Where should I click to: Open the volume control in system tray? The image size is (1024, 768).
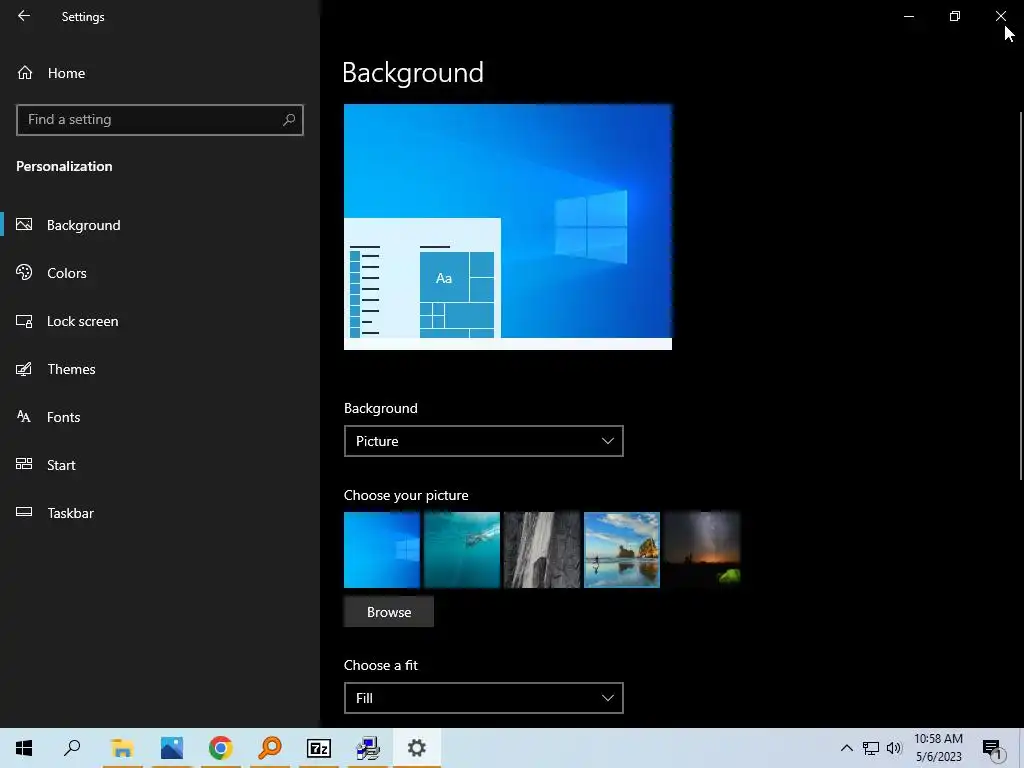(894, 748)
